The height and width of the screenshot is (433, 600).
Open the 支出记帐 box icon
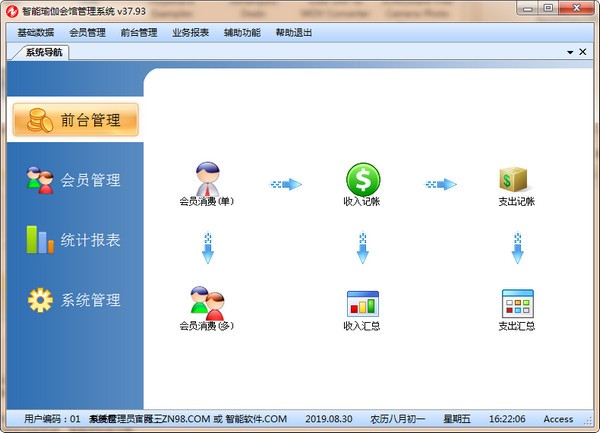516,180
